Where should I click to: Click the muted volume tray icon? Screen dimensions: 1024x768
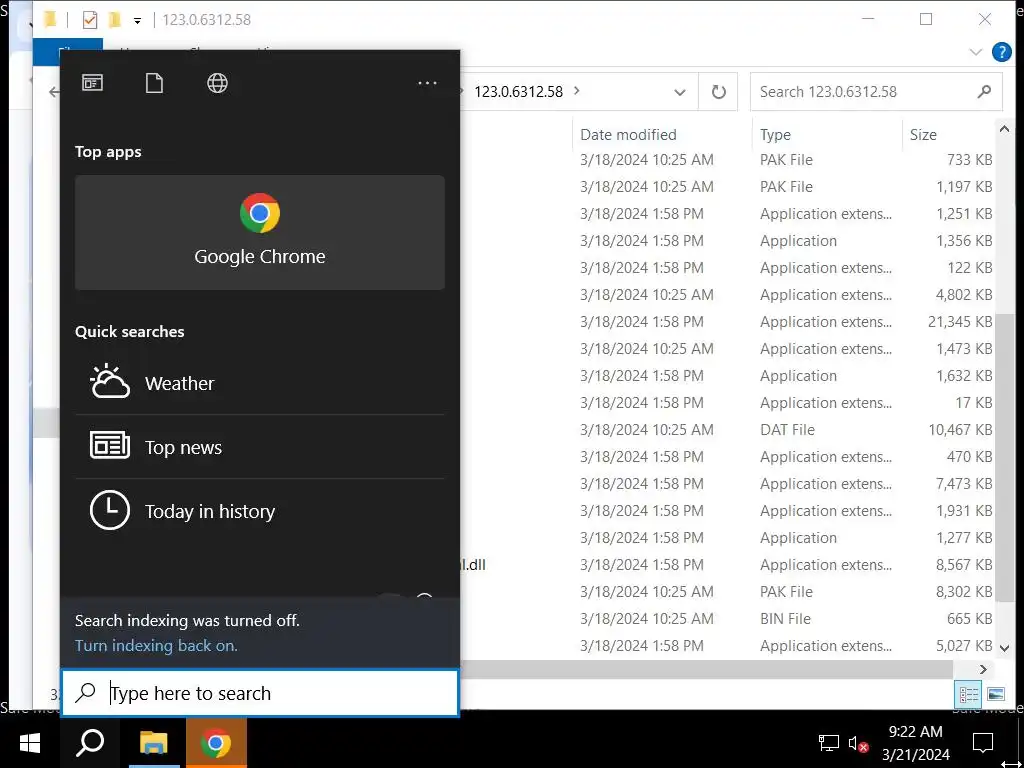(857, 743)
